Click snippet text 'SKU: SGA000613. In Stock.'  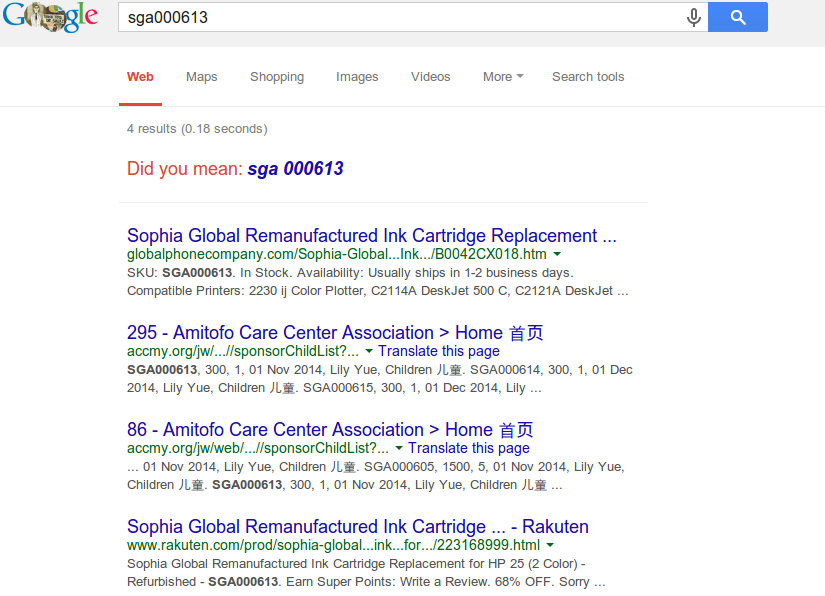coord(208,273)
